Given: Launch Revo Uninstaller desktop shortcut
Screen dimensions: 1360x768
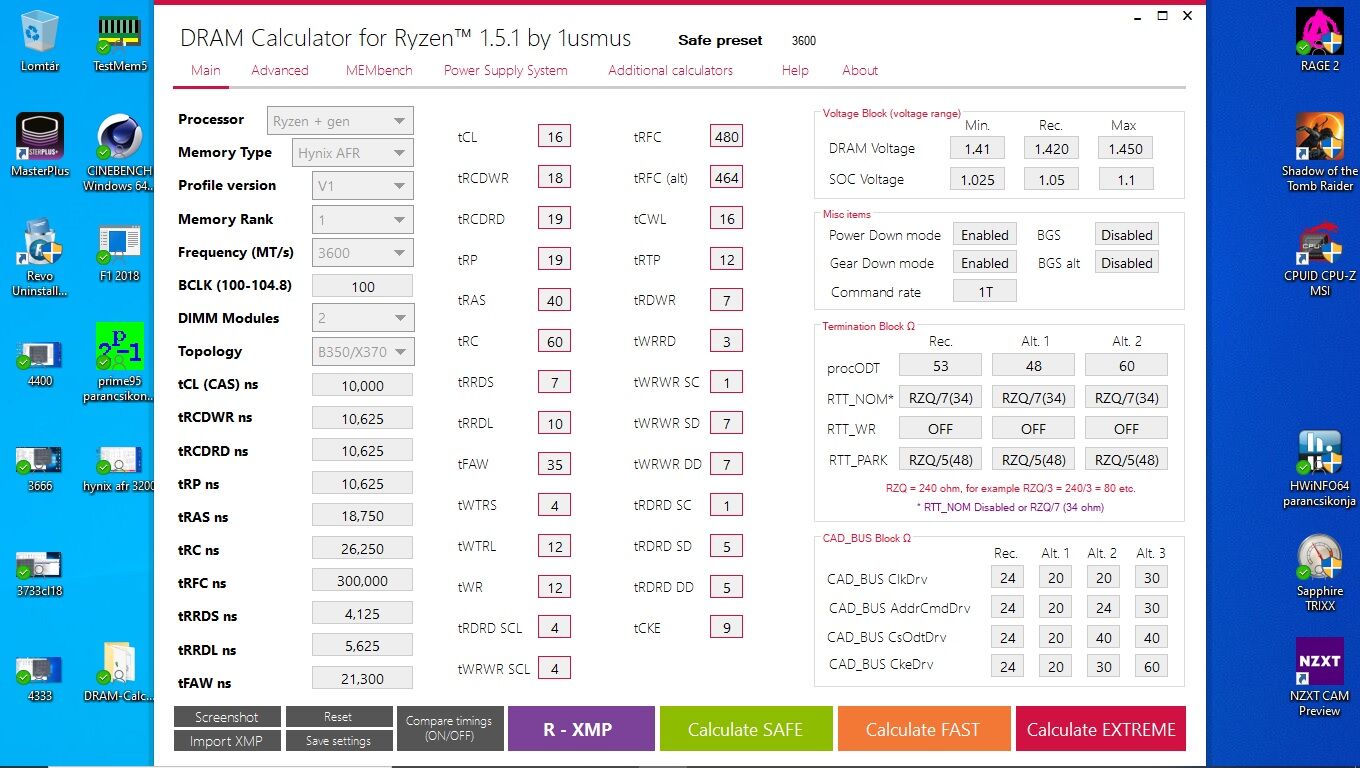Looking at the screenshot, I should coord(40,257).
